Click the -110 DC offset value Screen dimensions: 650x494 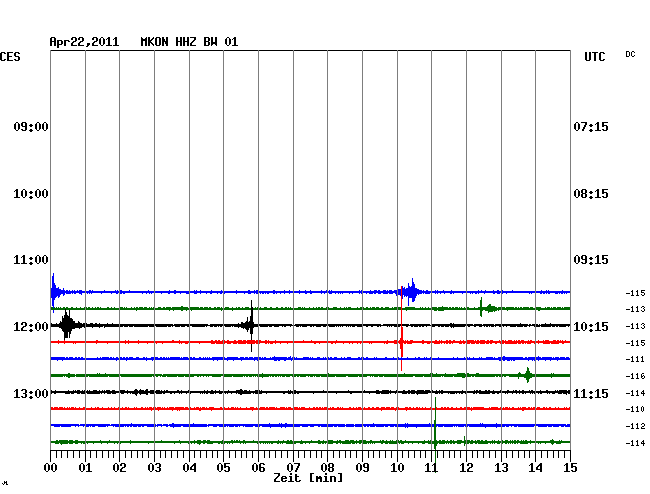635,409
